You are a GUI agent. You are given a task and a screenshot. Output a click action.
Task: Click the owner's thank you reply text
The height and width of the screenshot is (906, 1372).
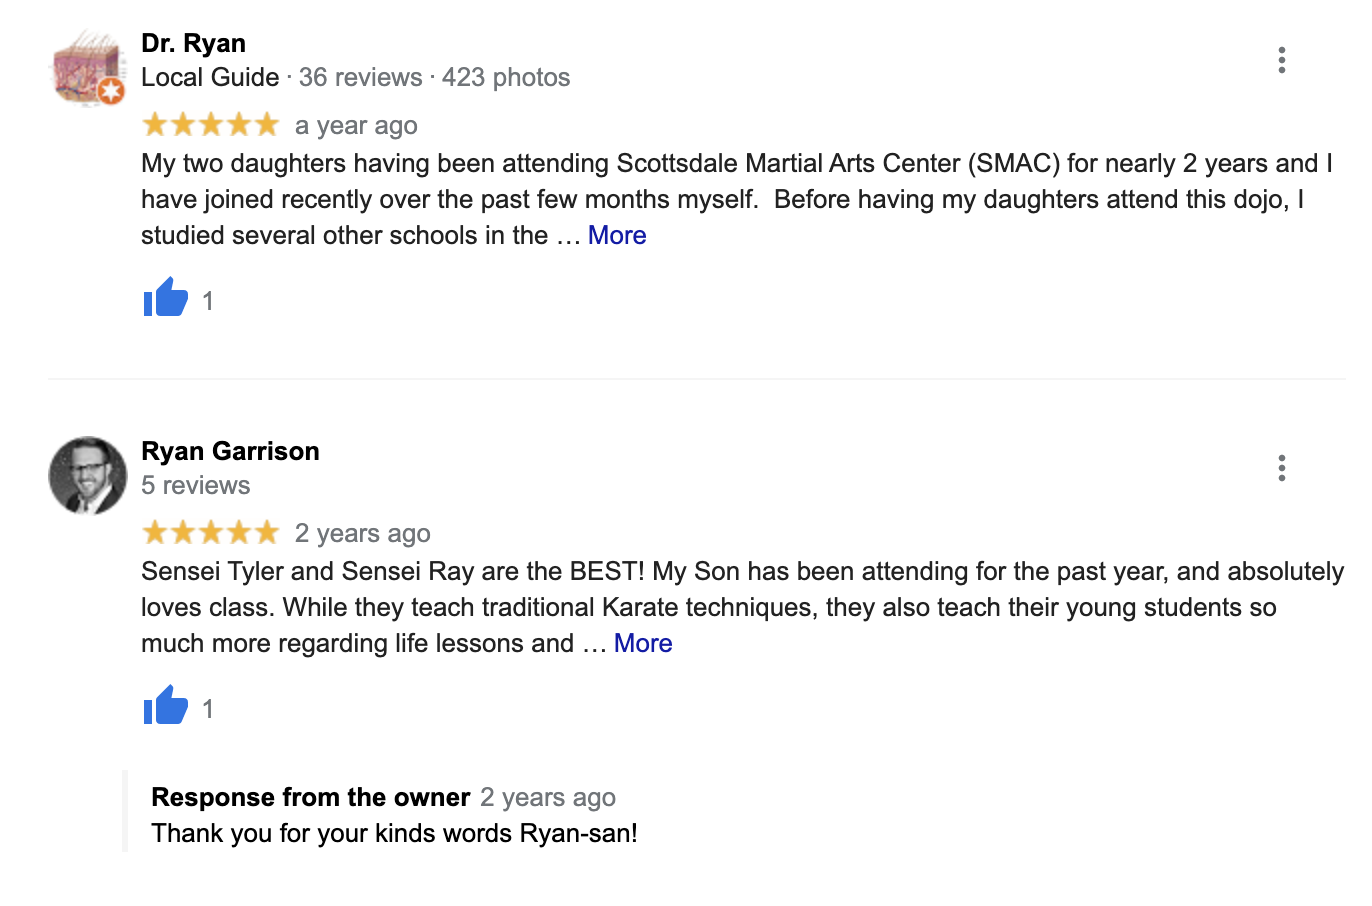tap(394, 833)
